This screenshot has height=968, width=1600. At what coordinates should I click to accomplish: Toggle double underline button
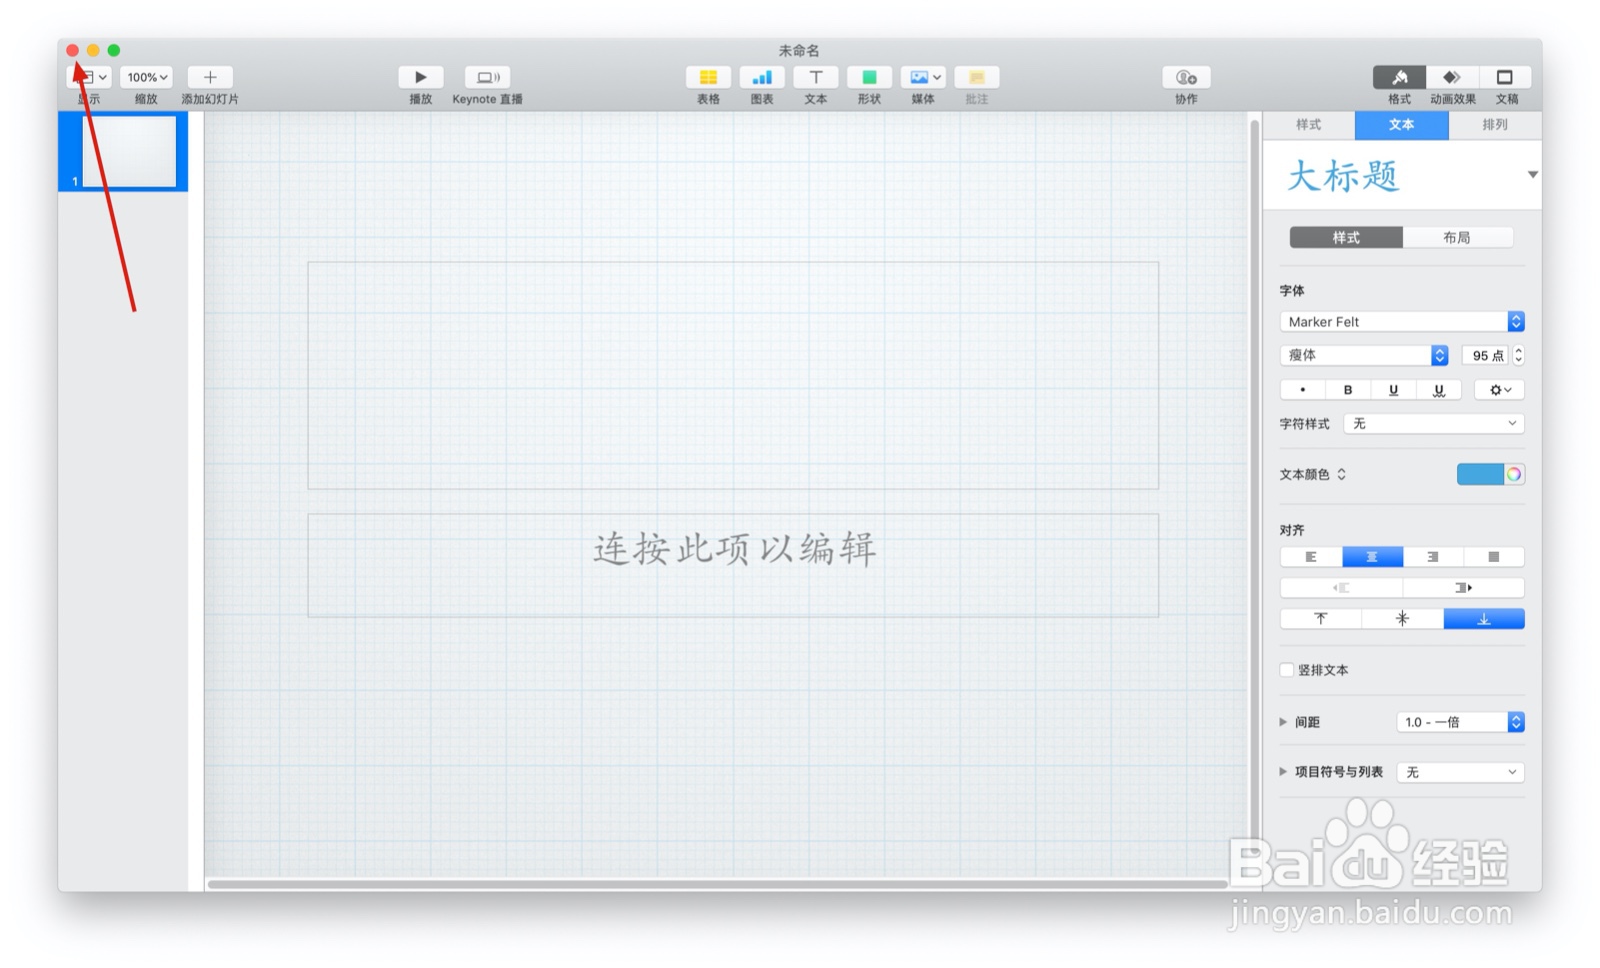coord(1439,390)
